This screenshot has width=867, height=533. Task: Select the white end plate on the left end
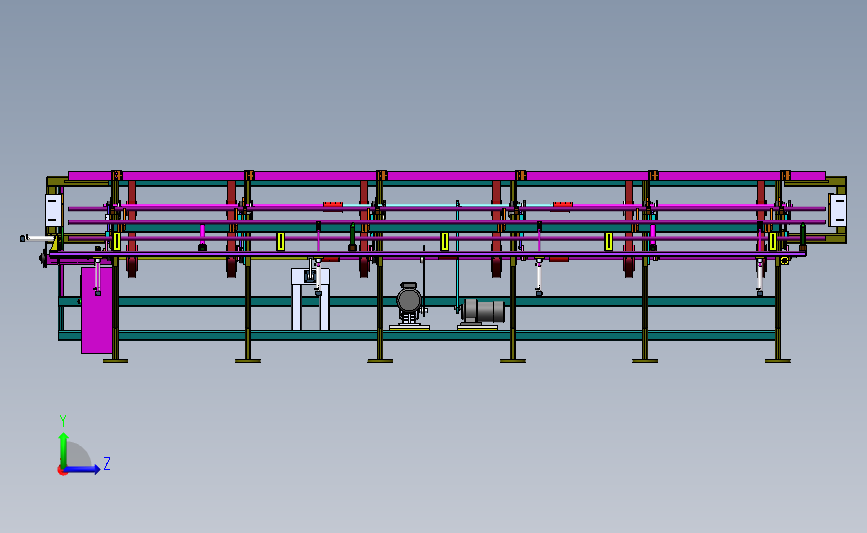(x=53, y=210)
